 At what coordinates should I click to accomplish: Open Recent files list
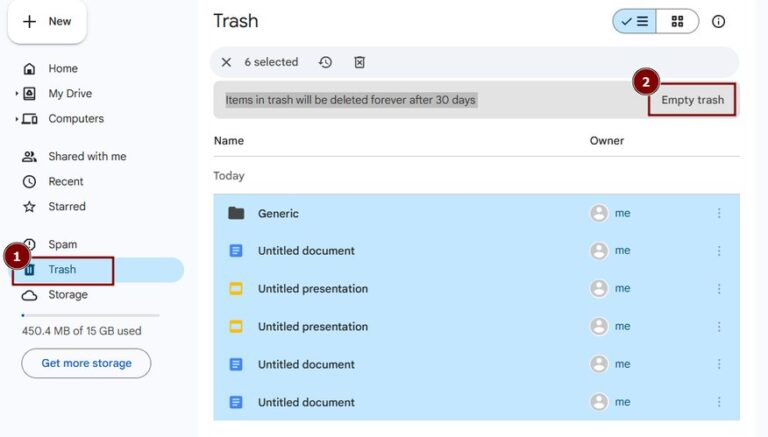[x=66, y=181]
